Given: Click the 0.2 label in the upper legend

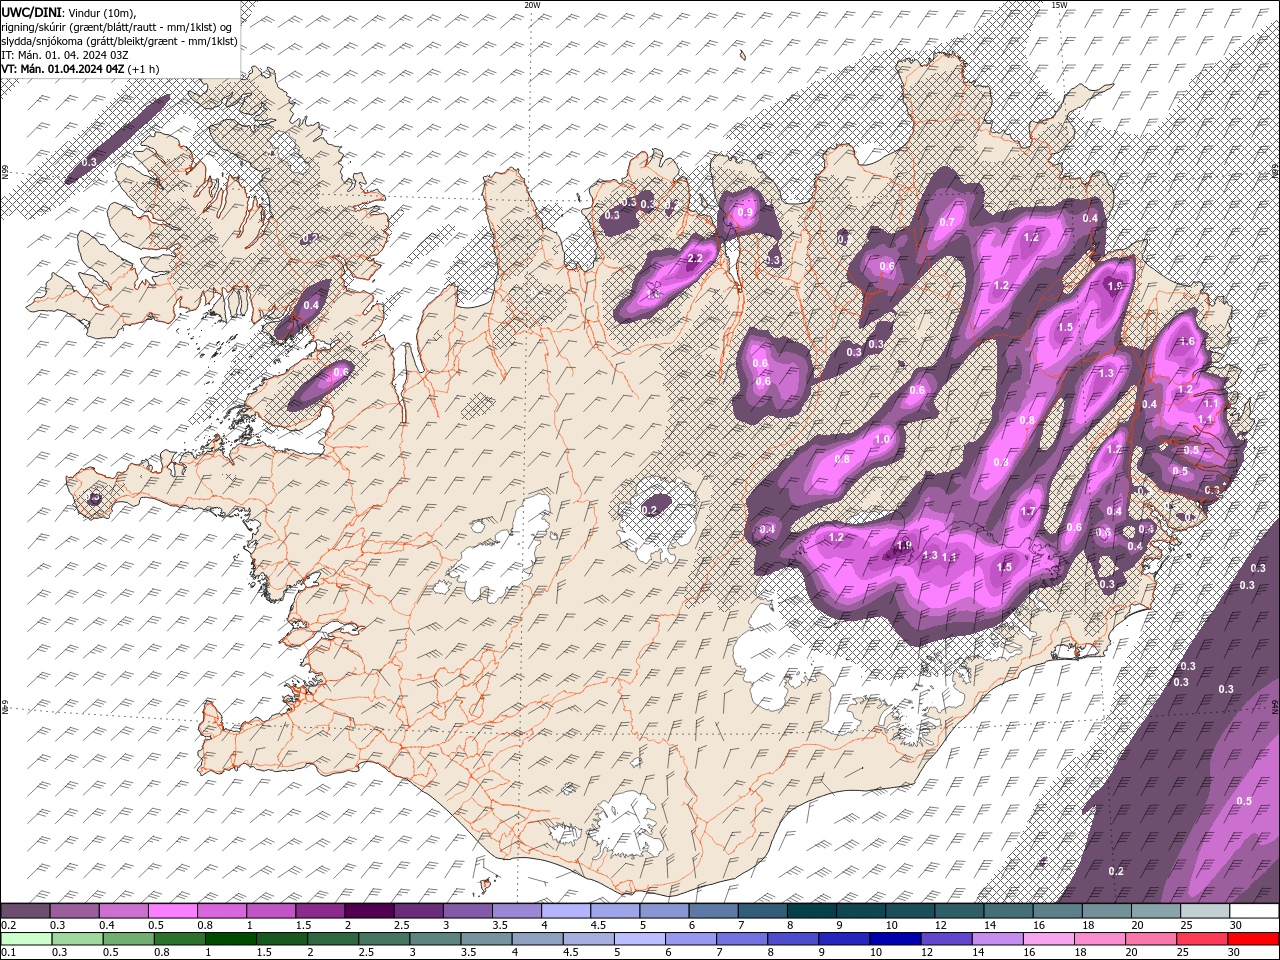Looking at the screenshot, I should click(8, 925).
